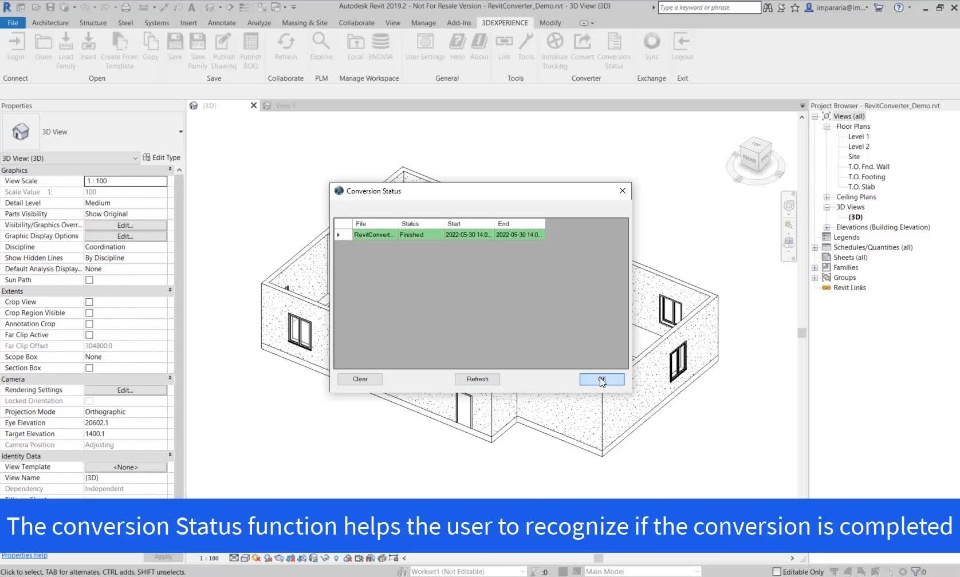Viewport: 960px width, 577px height.
Task: Click the Initialize Tracking icon
Action: pyautogui.click(x=555, y=50)
